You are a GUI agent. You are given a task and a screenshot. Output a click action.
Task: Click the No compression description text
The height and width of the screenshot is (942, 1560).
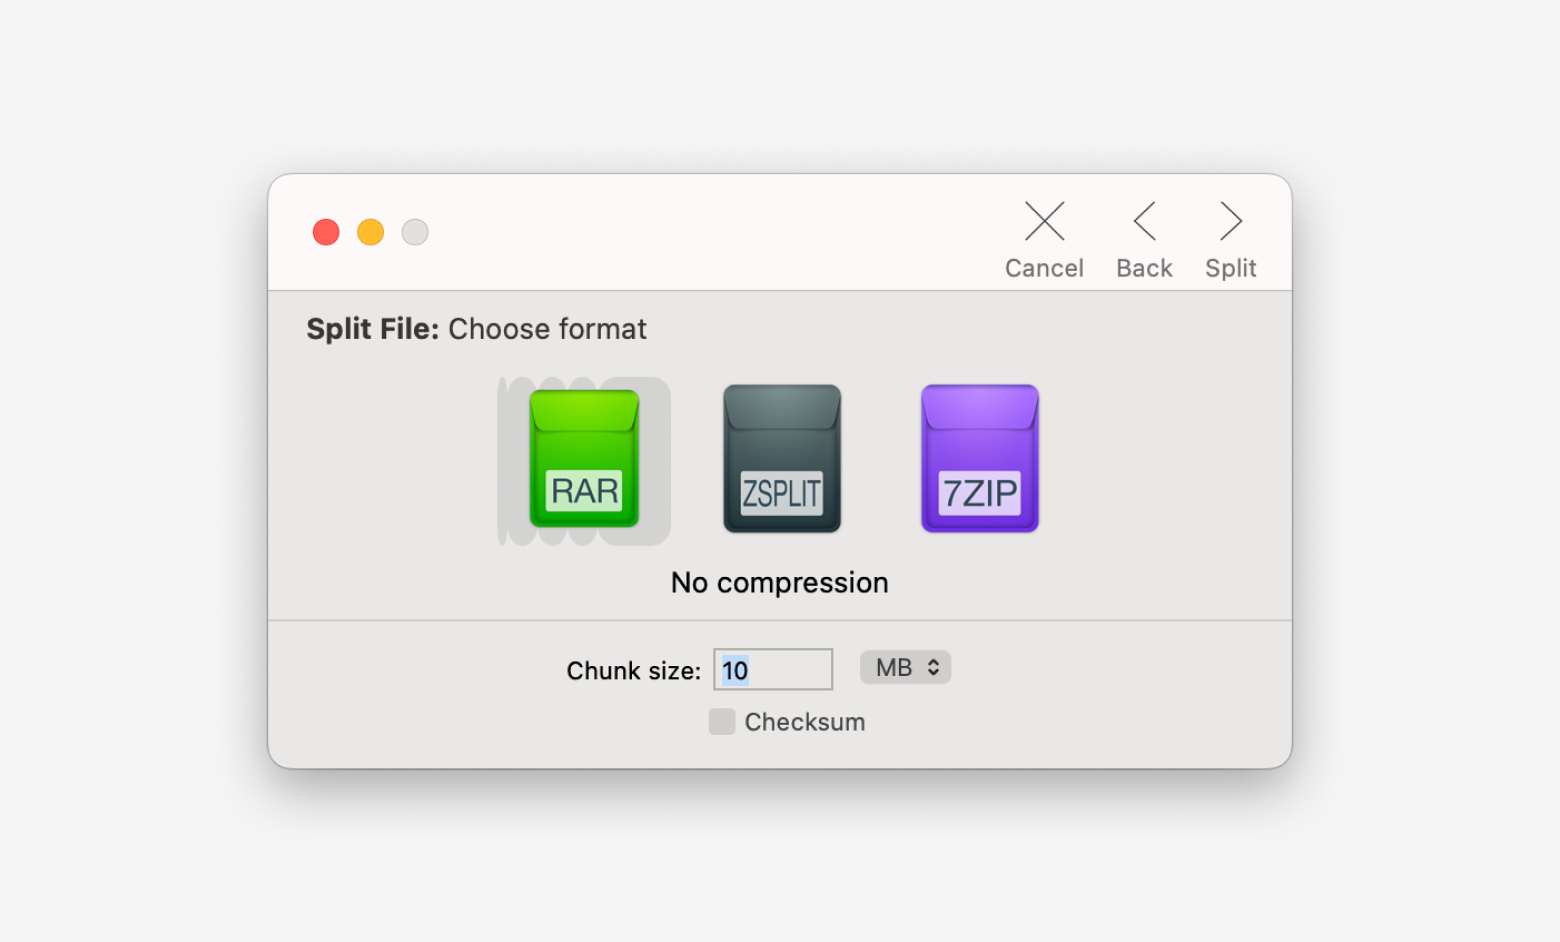780,583
